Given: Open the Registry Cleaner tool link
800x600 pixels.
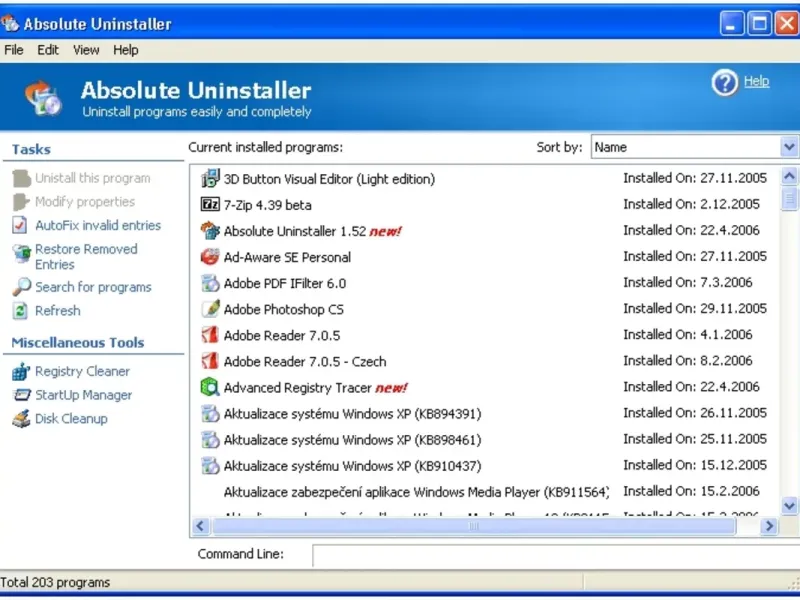Looking at the screenshot, I should click(82, 371).
